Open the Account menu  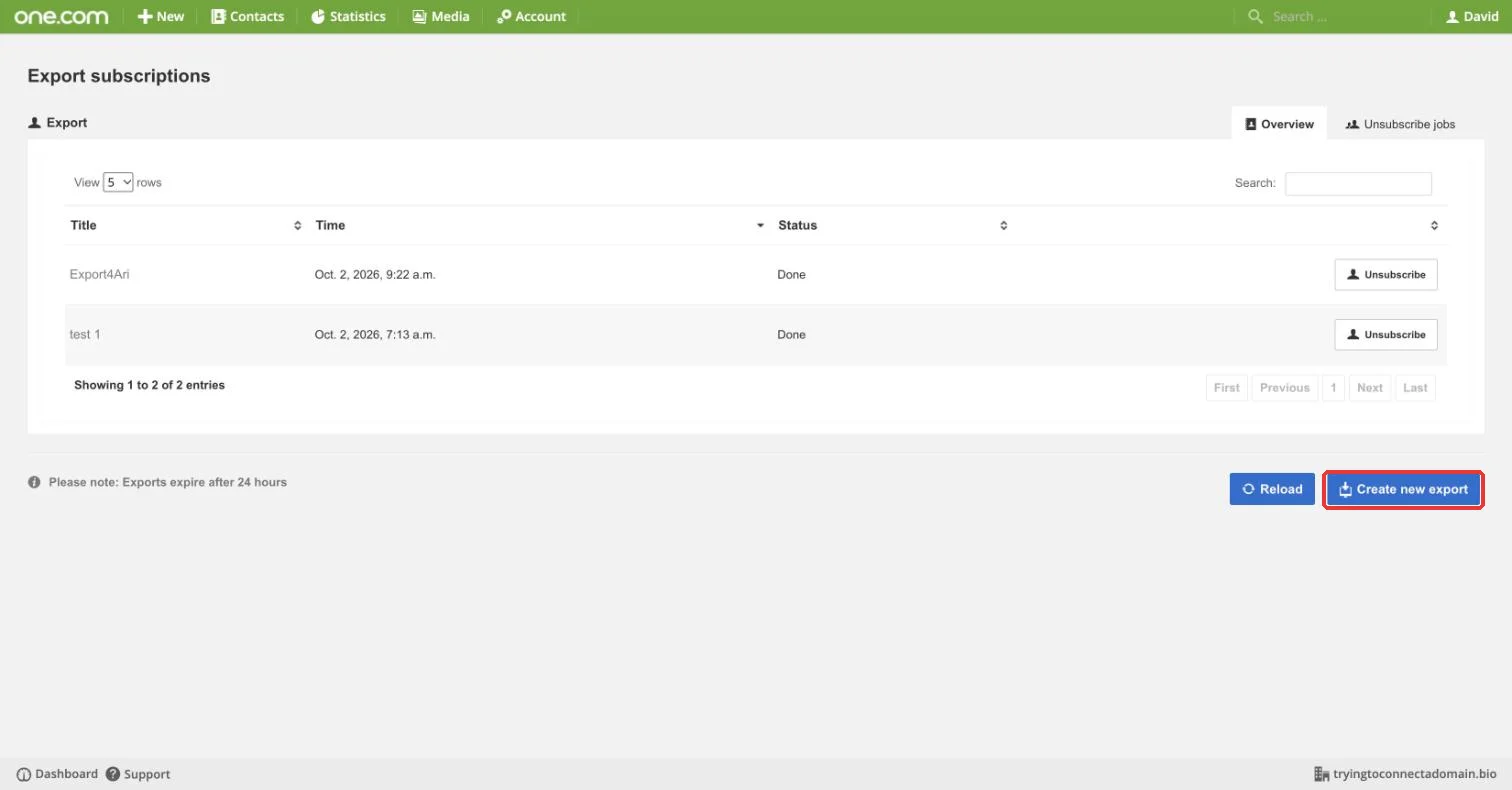point(531,16)
